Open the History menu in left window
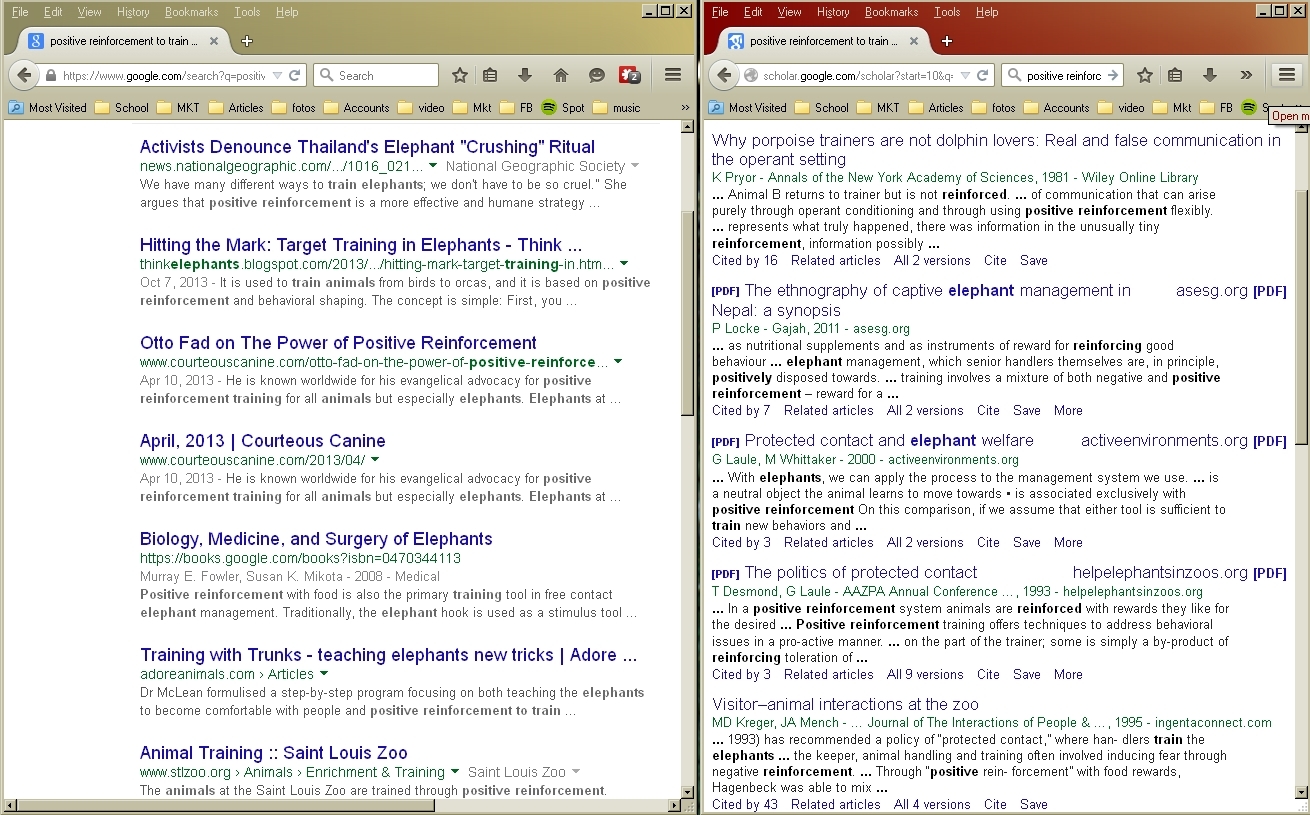 (x=133, y=12)
